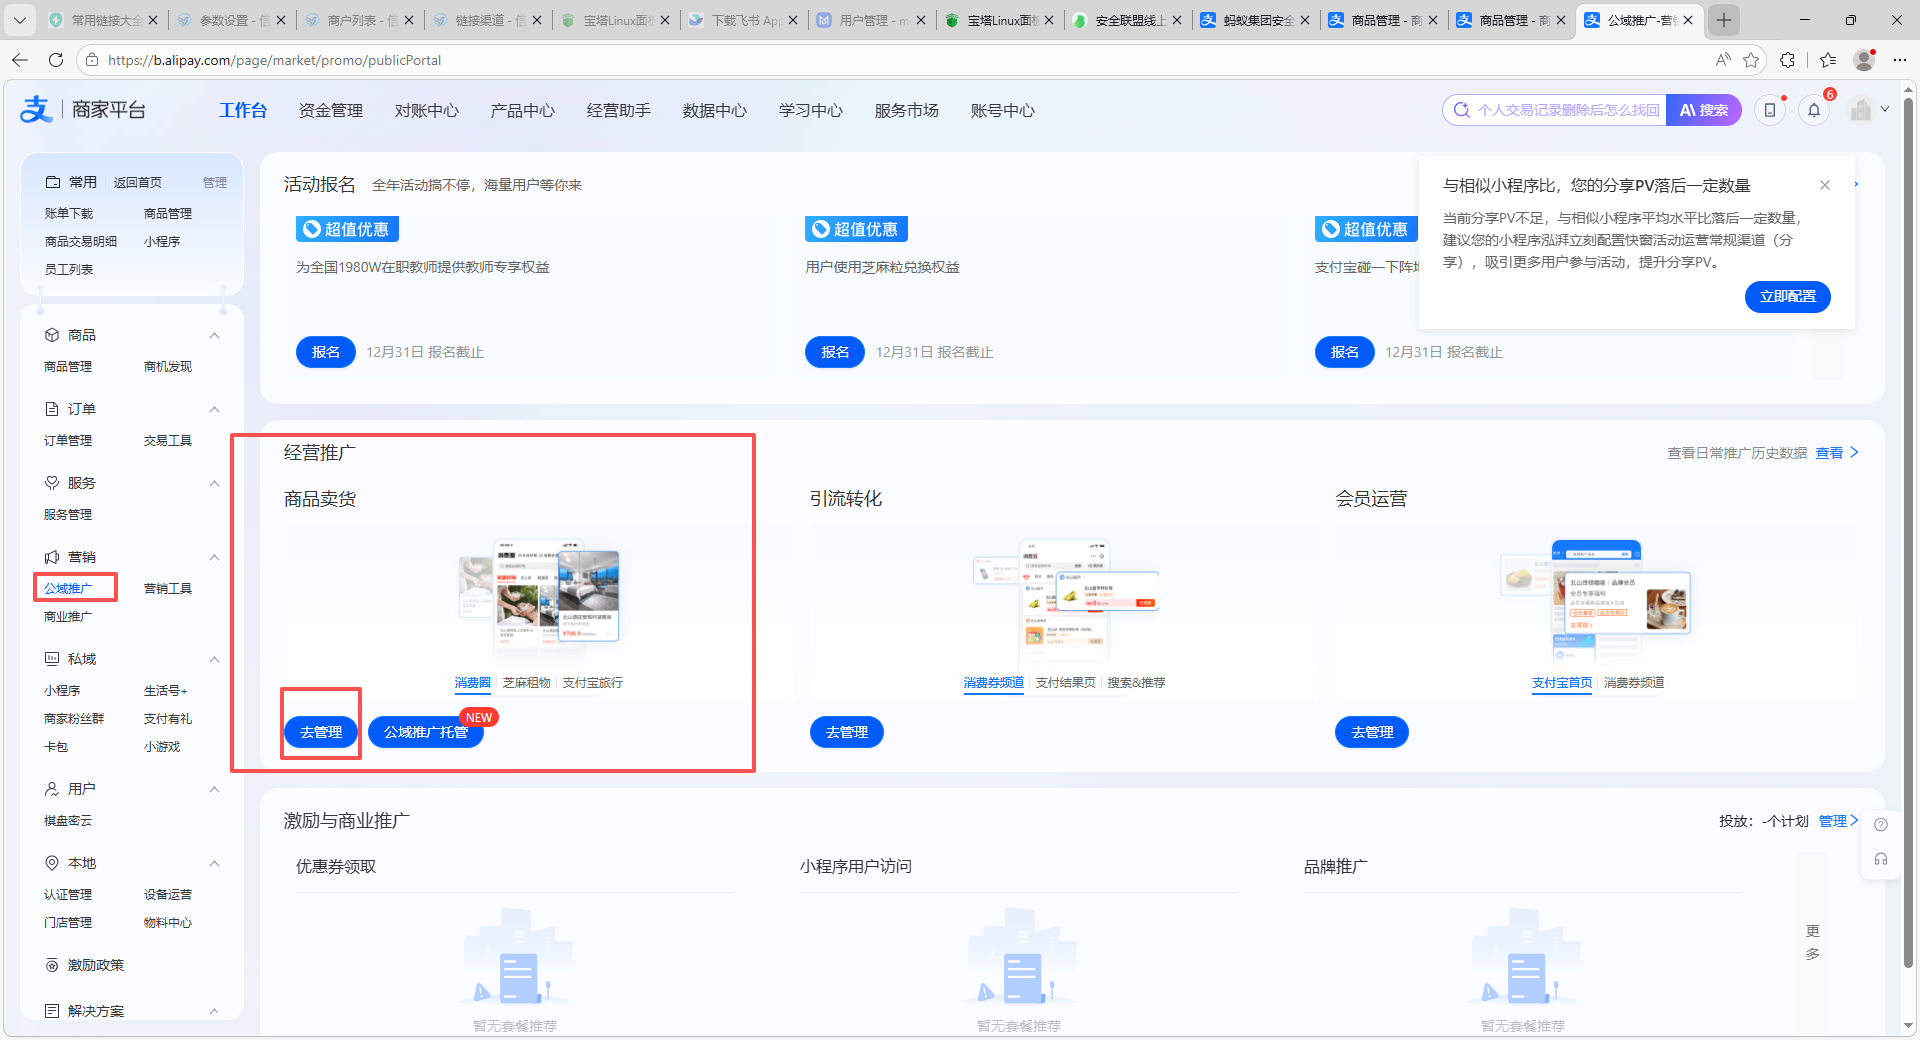The width and height of the screenshot is (1920, 1040).
Task: Select the 支付宝旅行 tab under 商品卖货
Action: click(x=592, y=683)
